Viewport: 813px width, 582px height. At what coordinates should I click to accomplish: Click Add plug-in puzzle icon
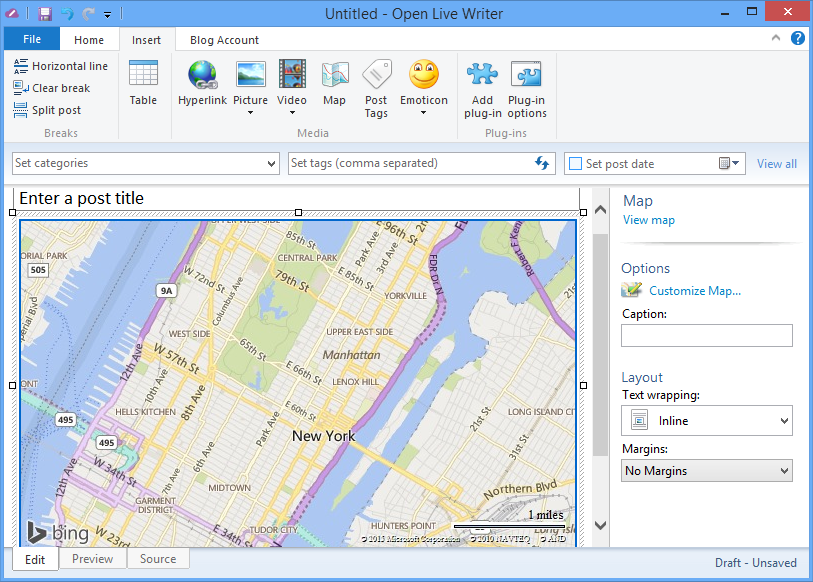coord(482,74)
